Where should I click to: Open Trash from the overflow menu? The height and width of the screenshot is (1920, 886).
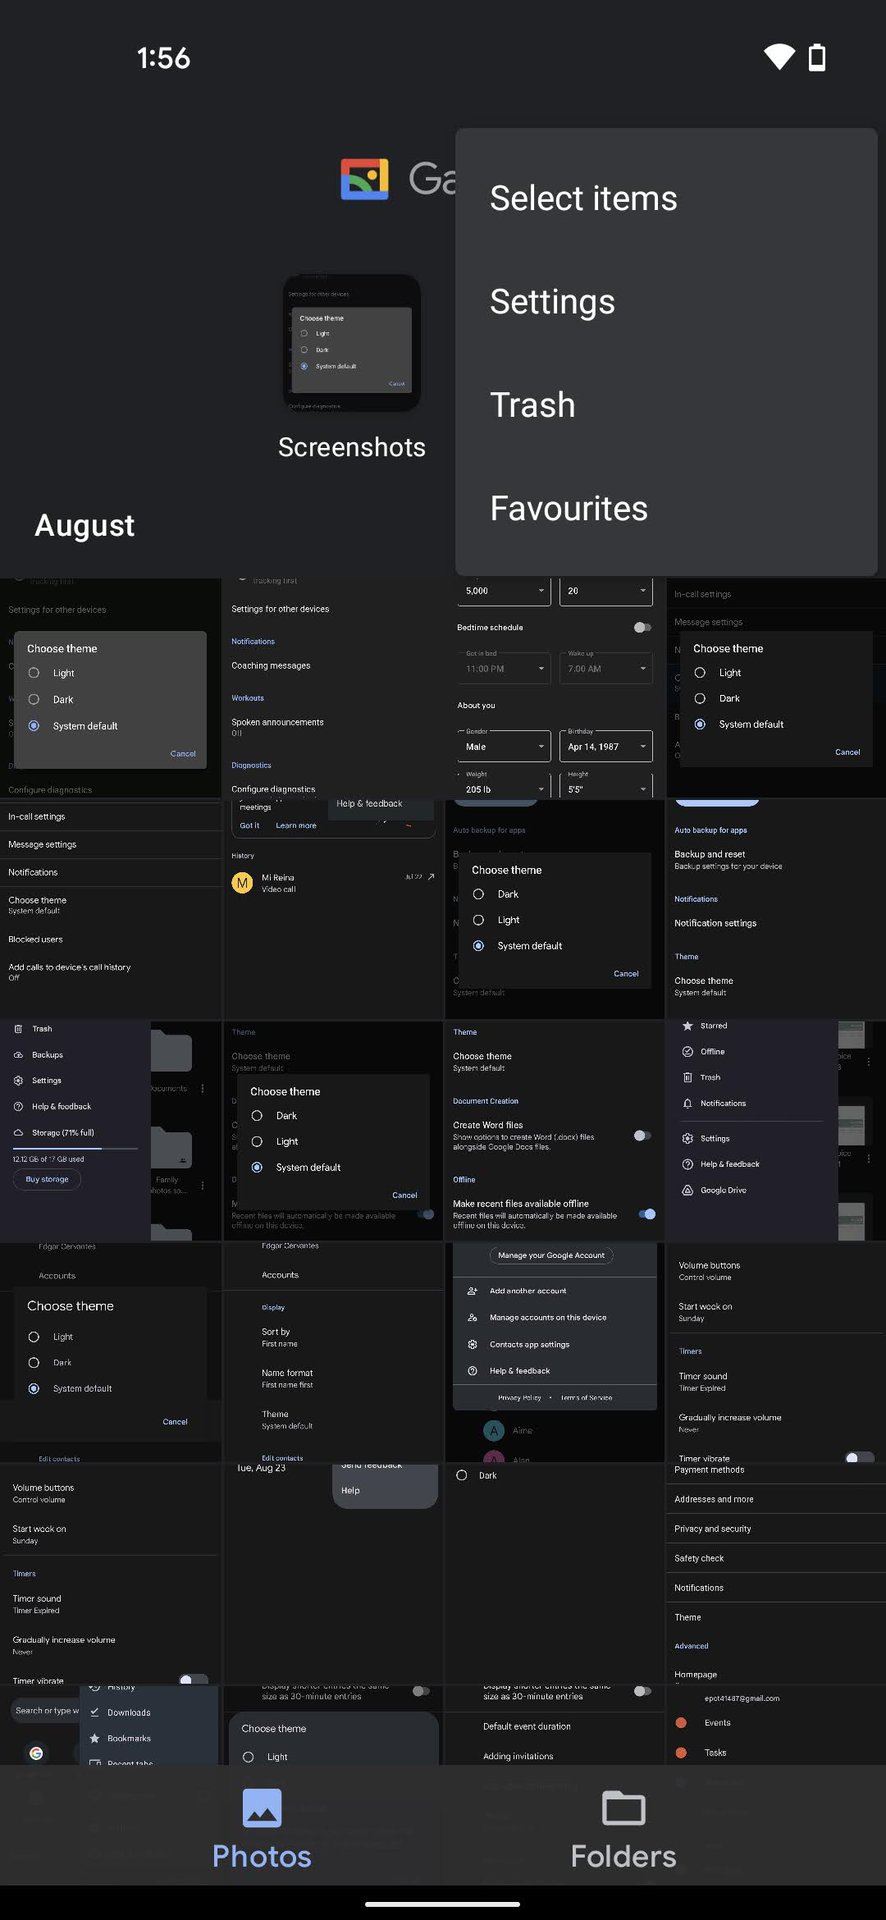pyautogui.click(x=532, y=405)
